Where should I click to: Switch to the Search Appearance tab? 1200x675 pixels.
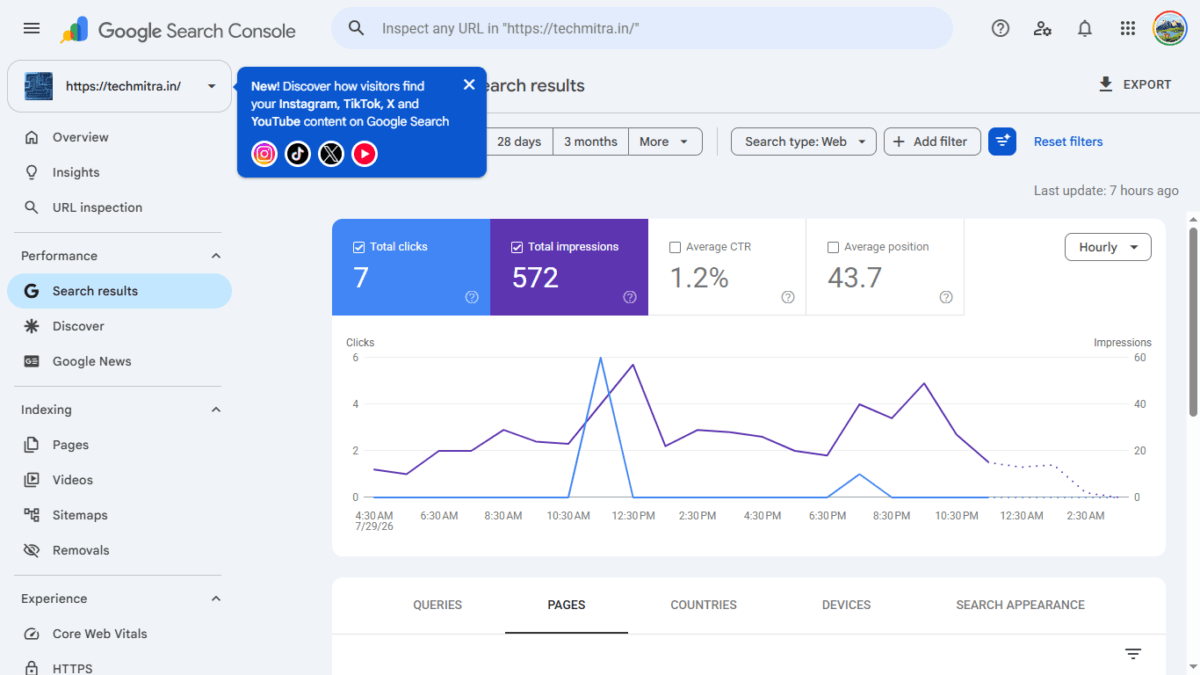[1020, 605]
